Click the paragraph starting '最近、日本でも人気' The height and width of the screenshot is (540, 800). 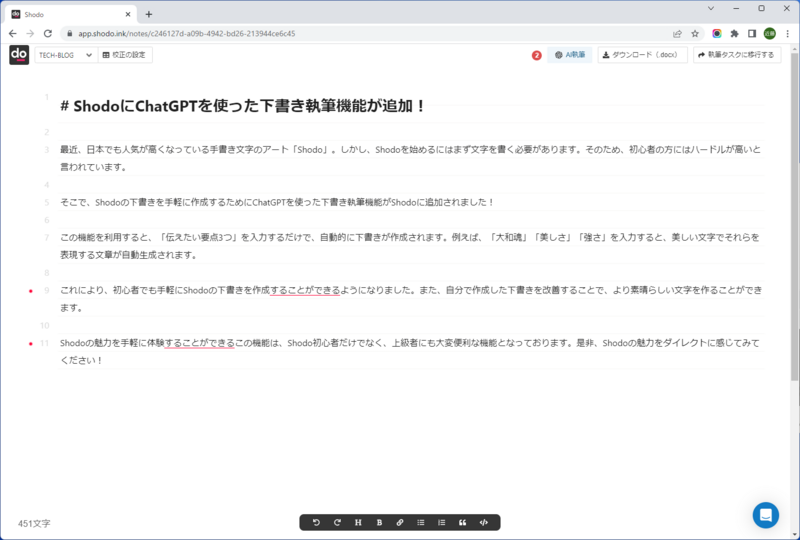coord(411,158)
